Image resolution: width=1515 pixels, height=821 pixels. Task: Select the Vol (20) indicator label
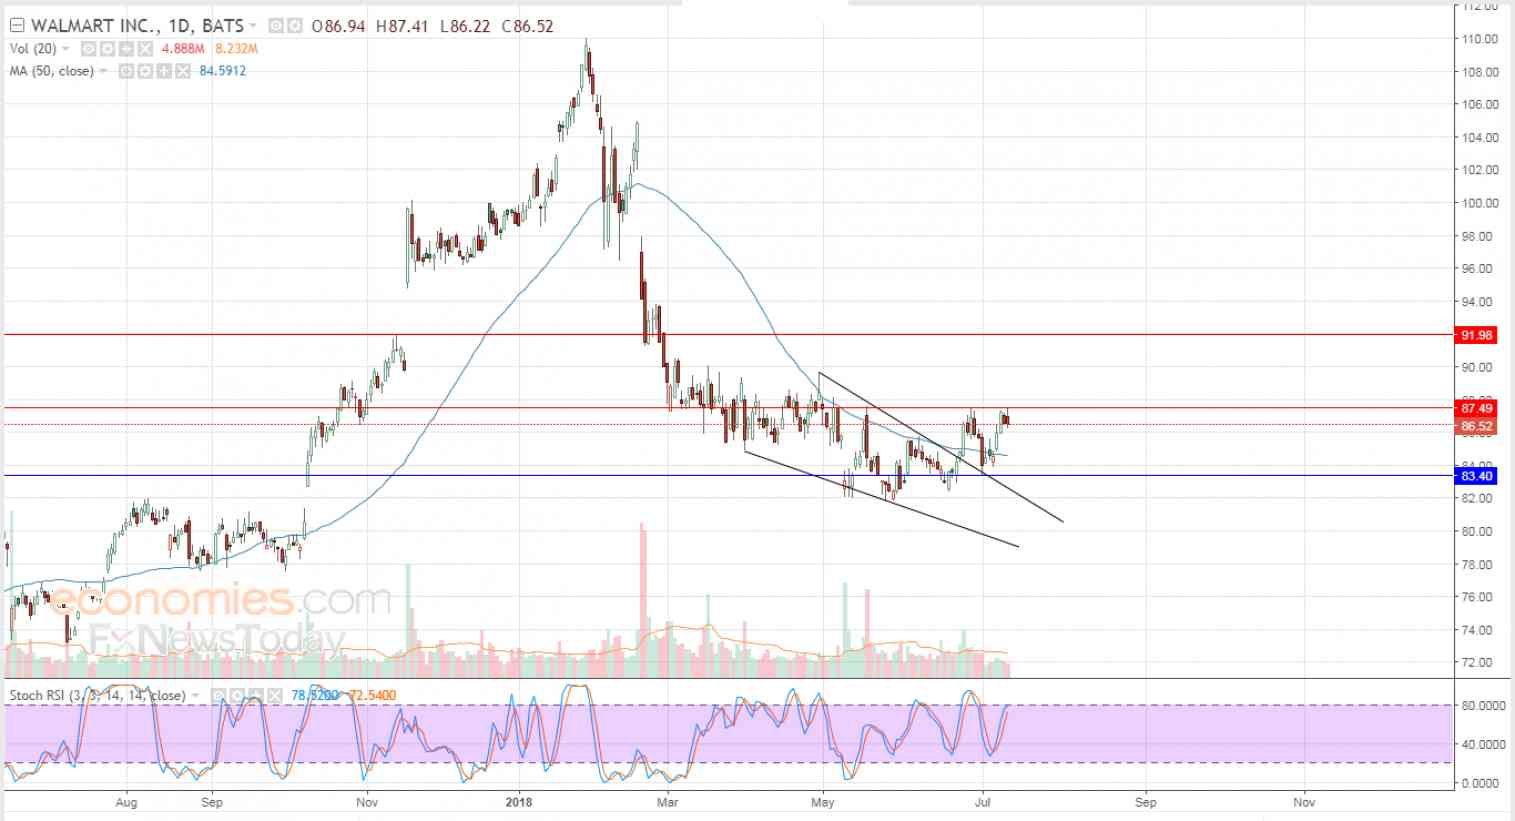pyautogui.click(x=33, y=49)
